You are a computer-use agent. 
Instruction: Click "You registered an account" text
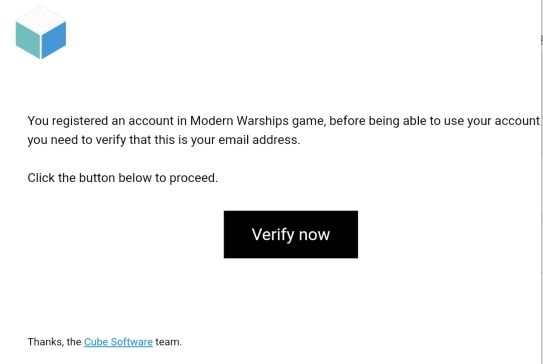pos(100,121)
